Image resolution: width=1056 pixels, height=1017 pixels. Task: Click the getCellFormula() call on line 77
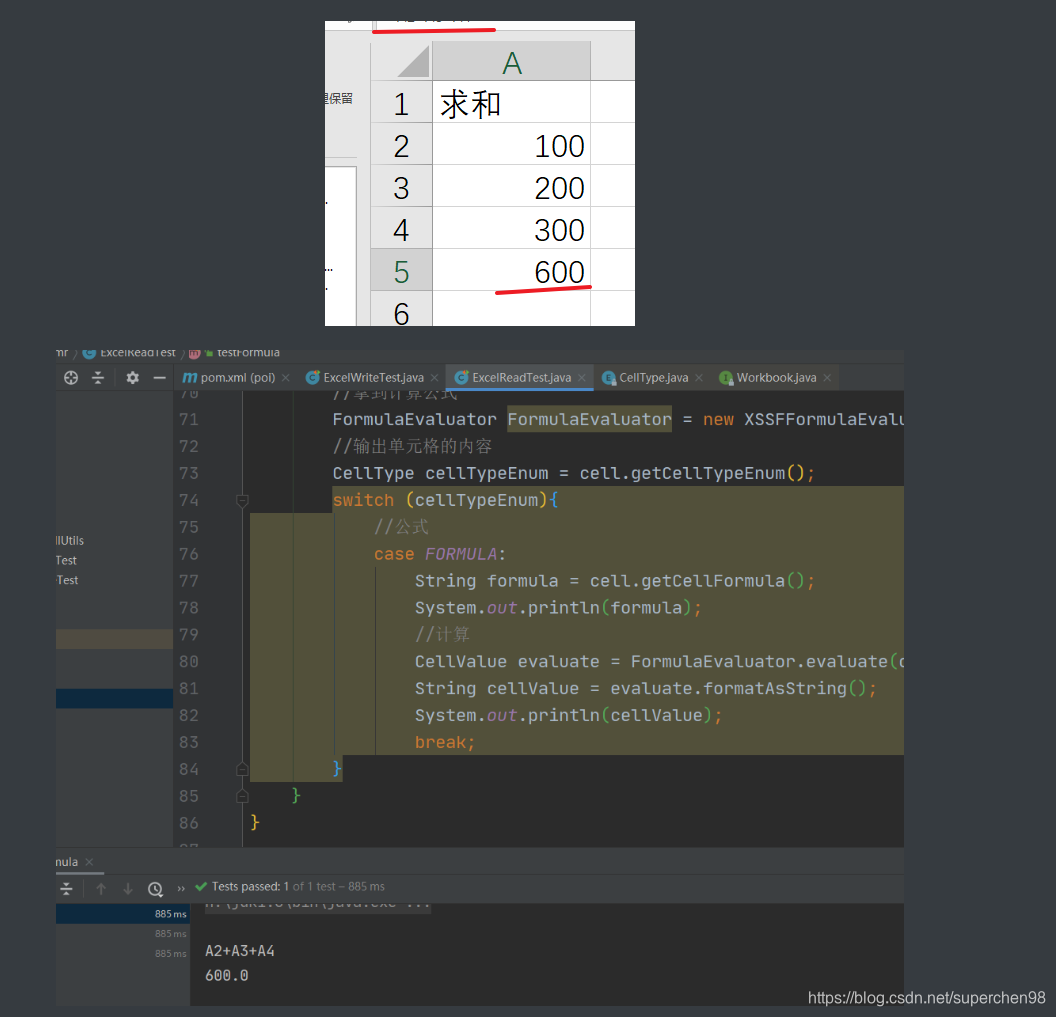click(723, 581)
